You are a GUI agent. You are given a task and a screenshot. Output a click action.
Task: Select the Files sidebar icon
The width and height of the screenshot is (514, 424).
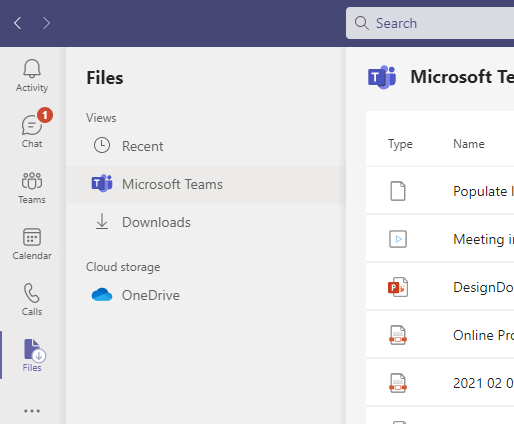pyautogui.click(x=32, y=355)
